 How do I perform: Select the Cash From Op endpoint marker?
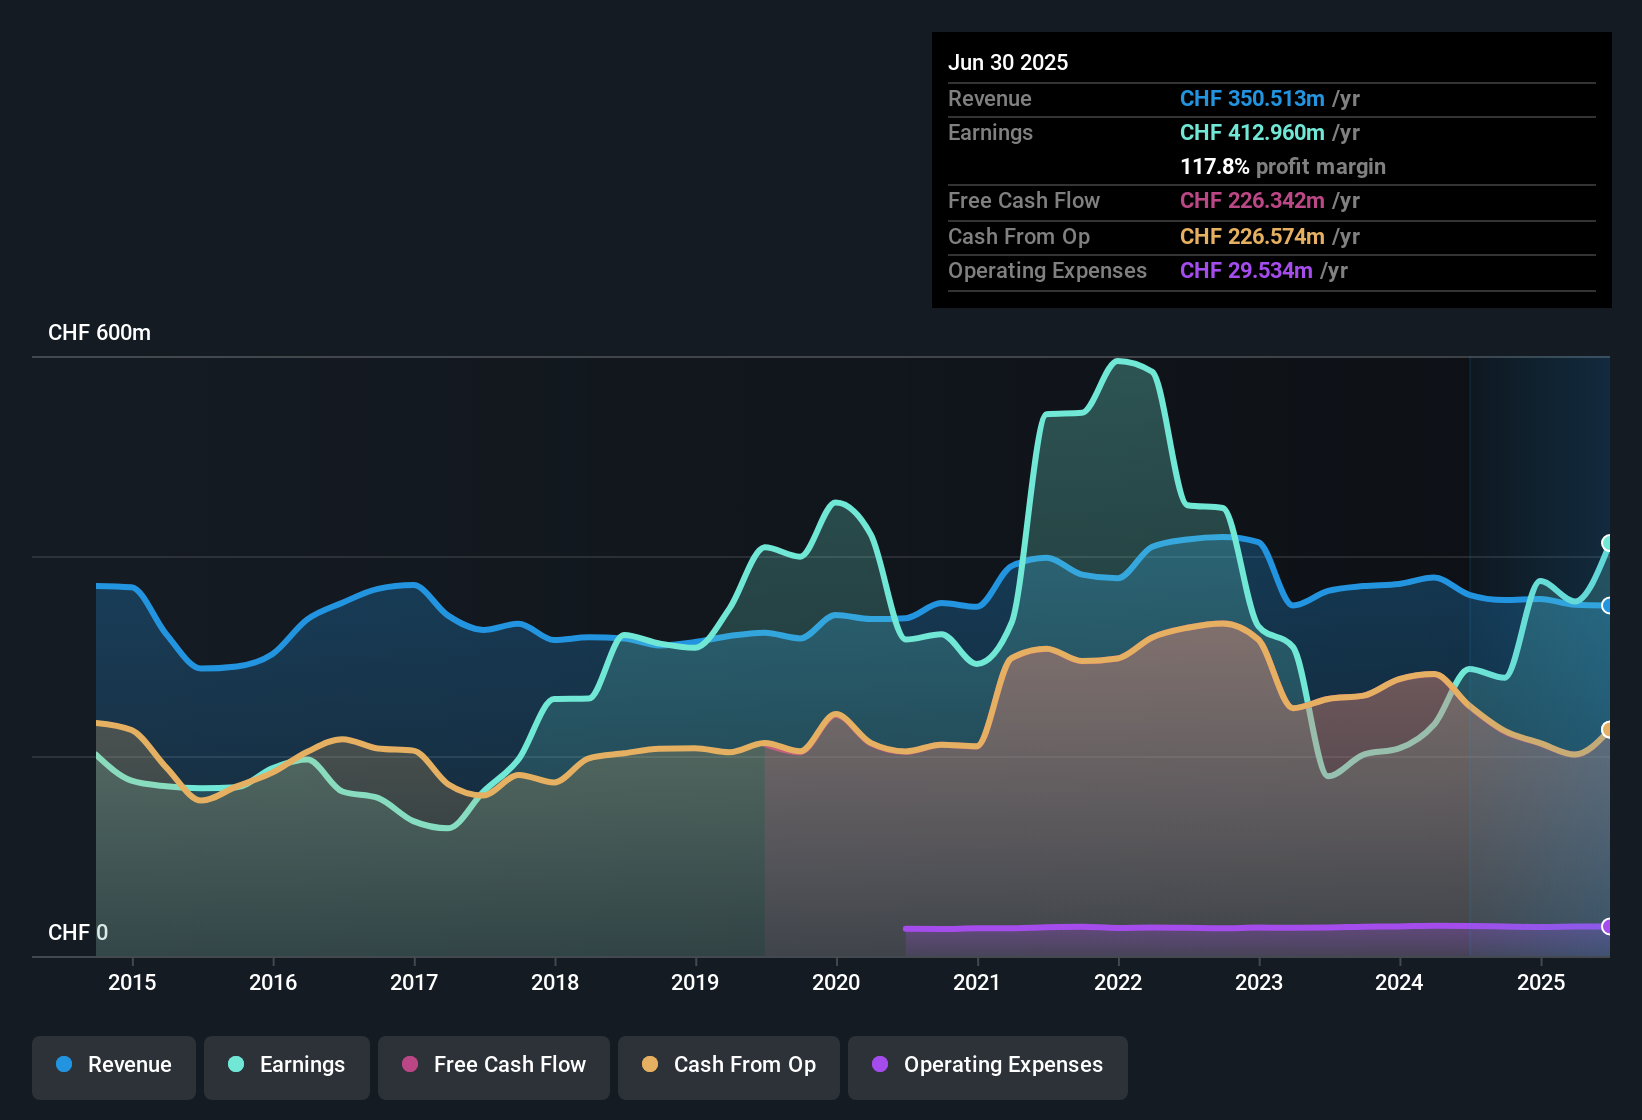(x=1608, y=730)
